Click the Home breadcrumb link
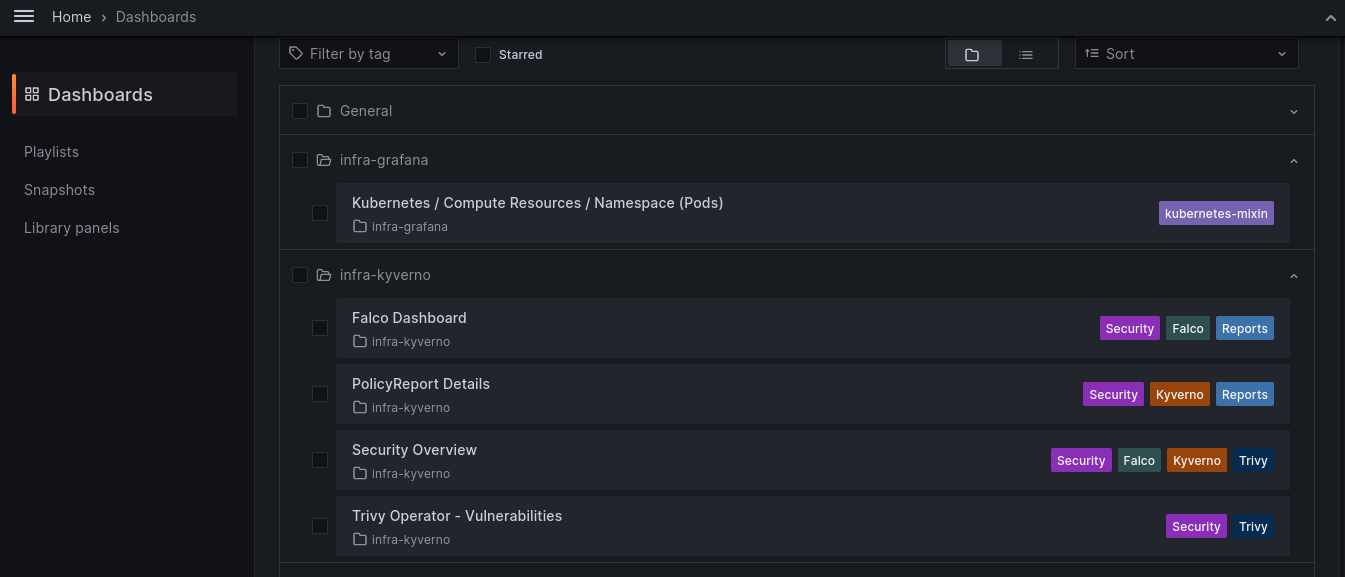 [71, 16]
